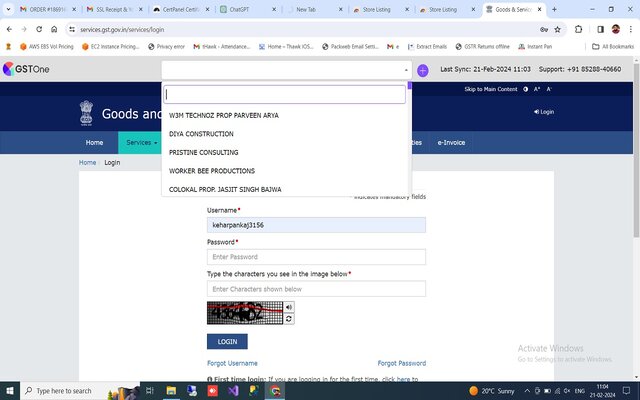Bookmark this page with the star icon
Screen dimensions: 640x400
coord(558,29)
